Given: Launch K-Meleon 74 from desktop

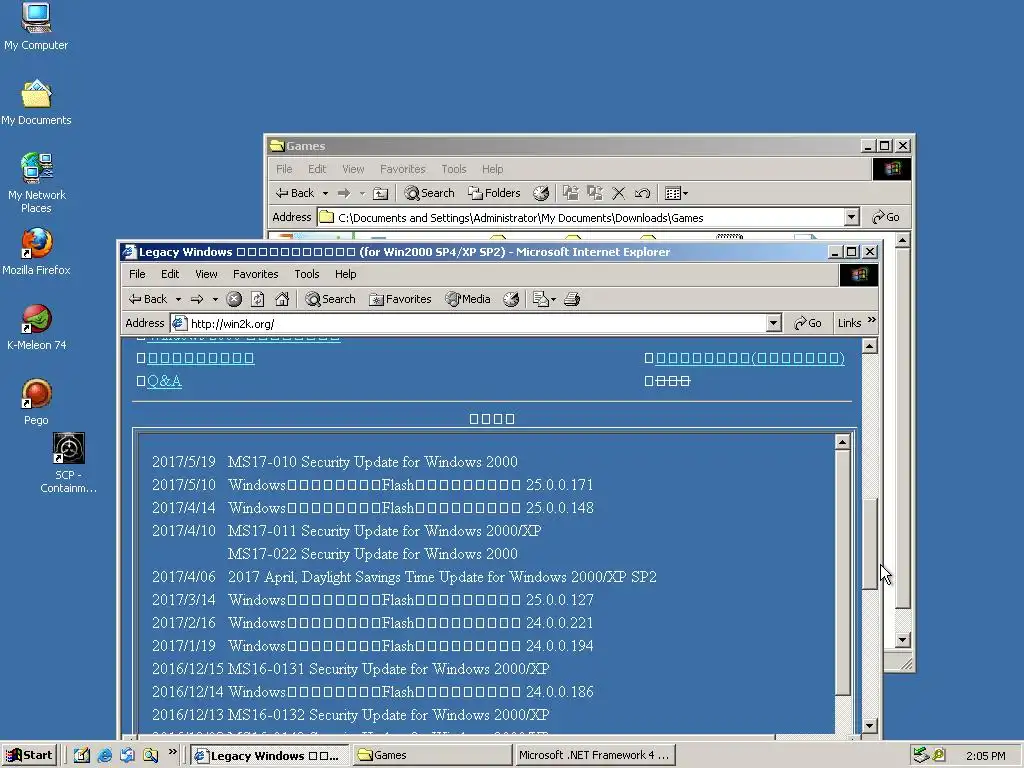Looking at the screenshot, I should [36, 327].
